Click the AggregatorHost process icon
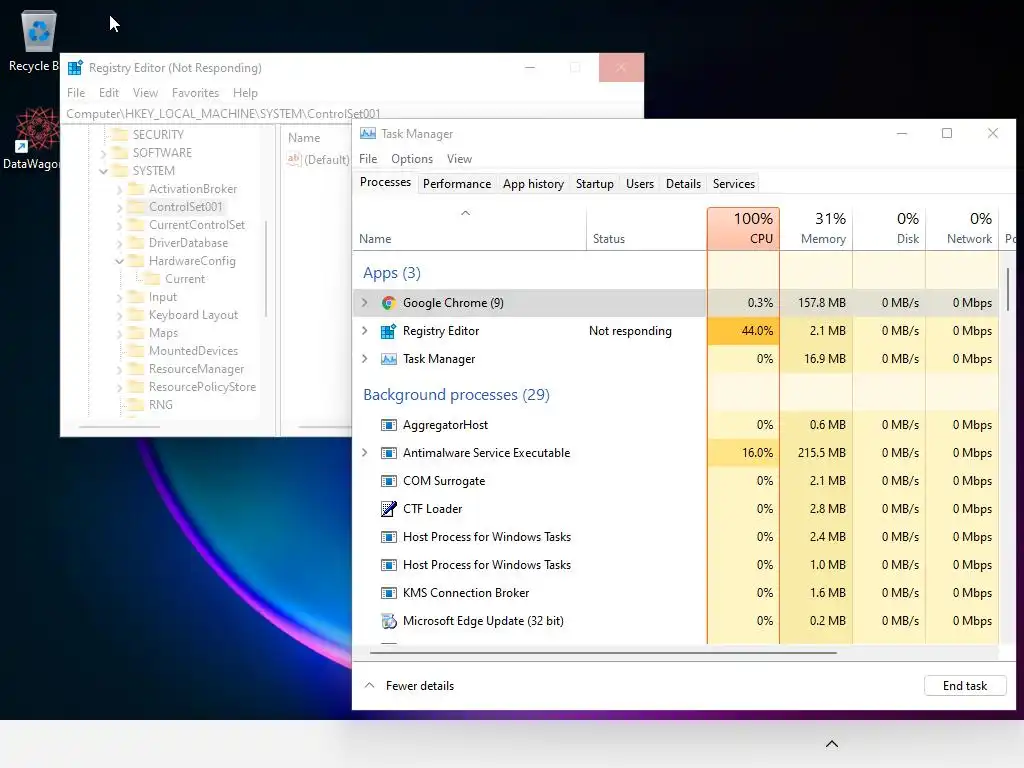Viewport: 1024px width, 768px height. (x=389, y=425)
